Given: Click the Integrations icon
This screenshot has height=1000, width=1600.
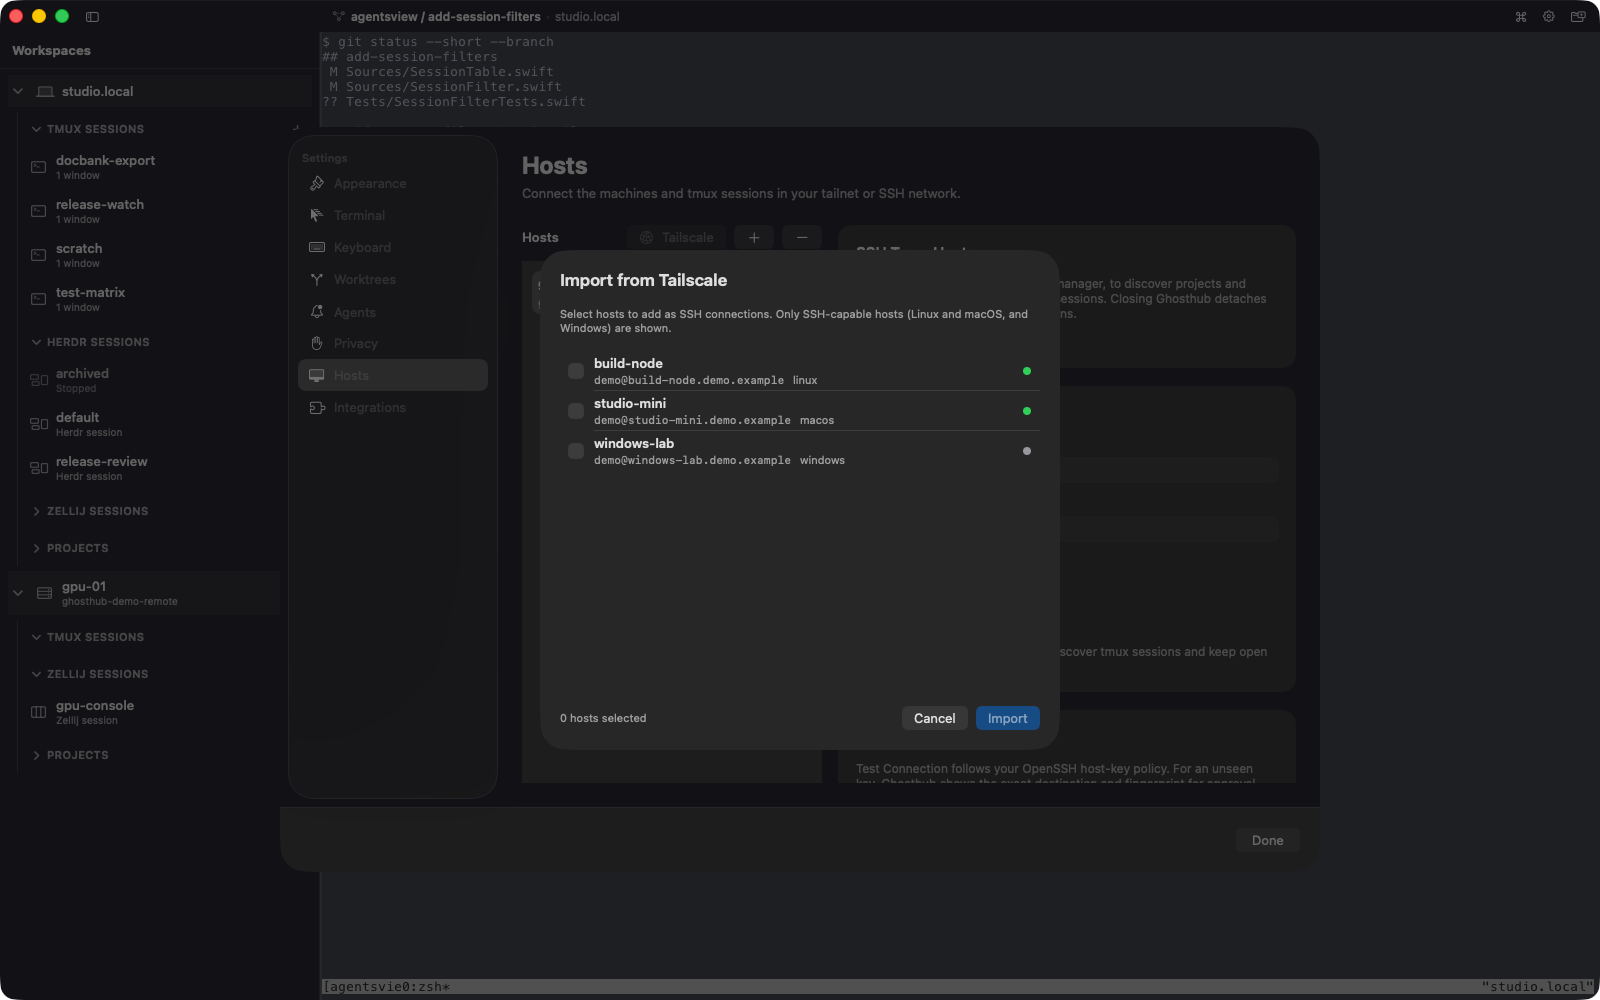Looking at the screenshot, I should 317,407.
